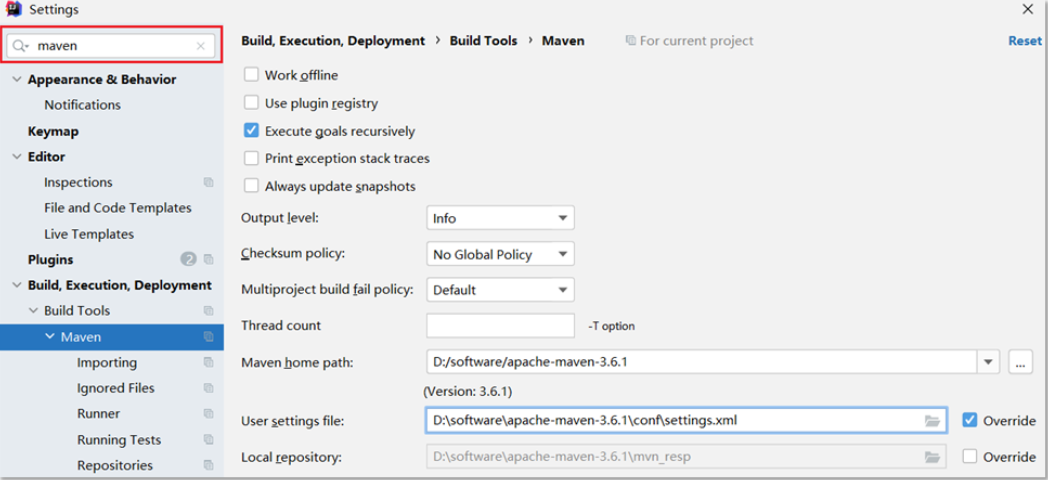Select Importing in the settings tree
1048x480 pixels.
point(107,363)
